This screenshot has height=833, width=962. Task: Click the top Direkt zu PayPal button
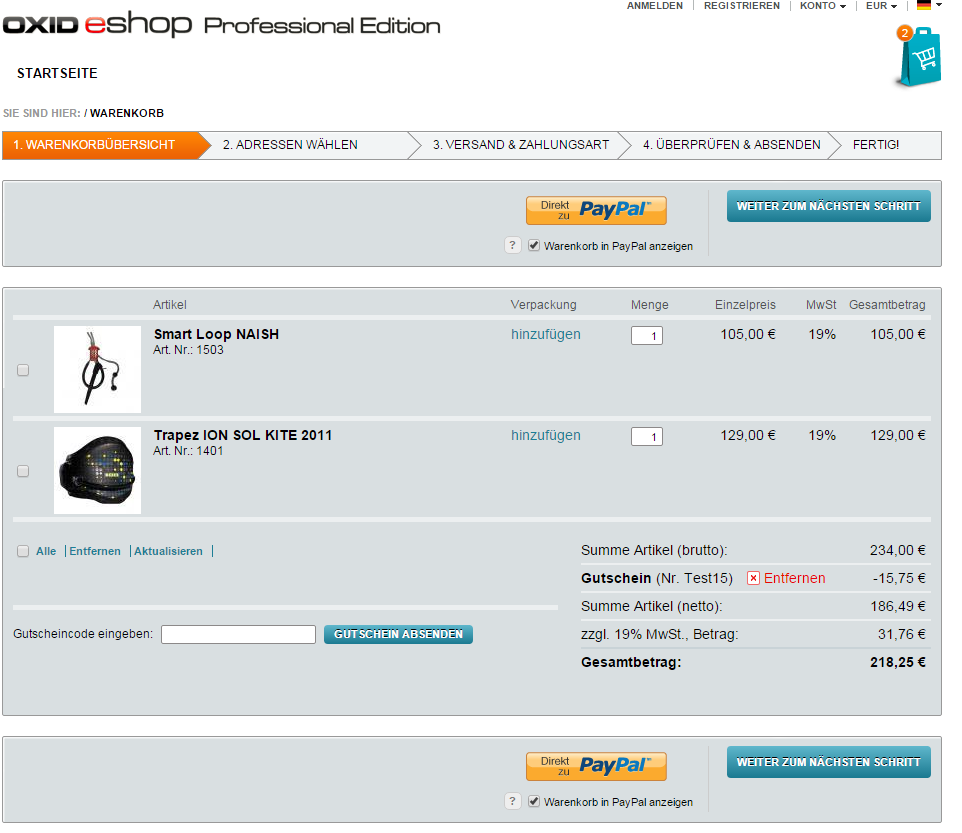[x=596, y=210]
